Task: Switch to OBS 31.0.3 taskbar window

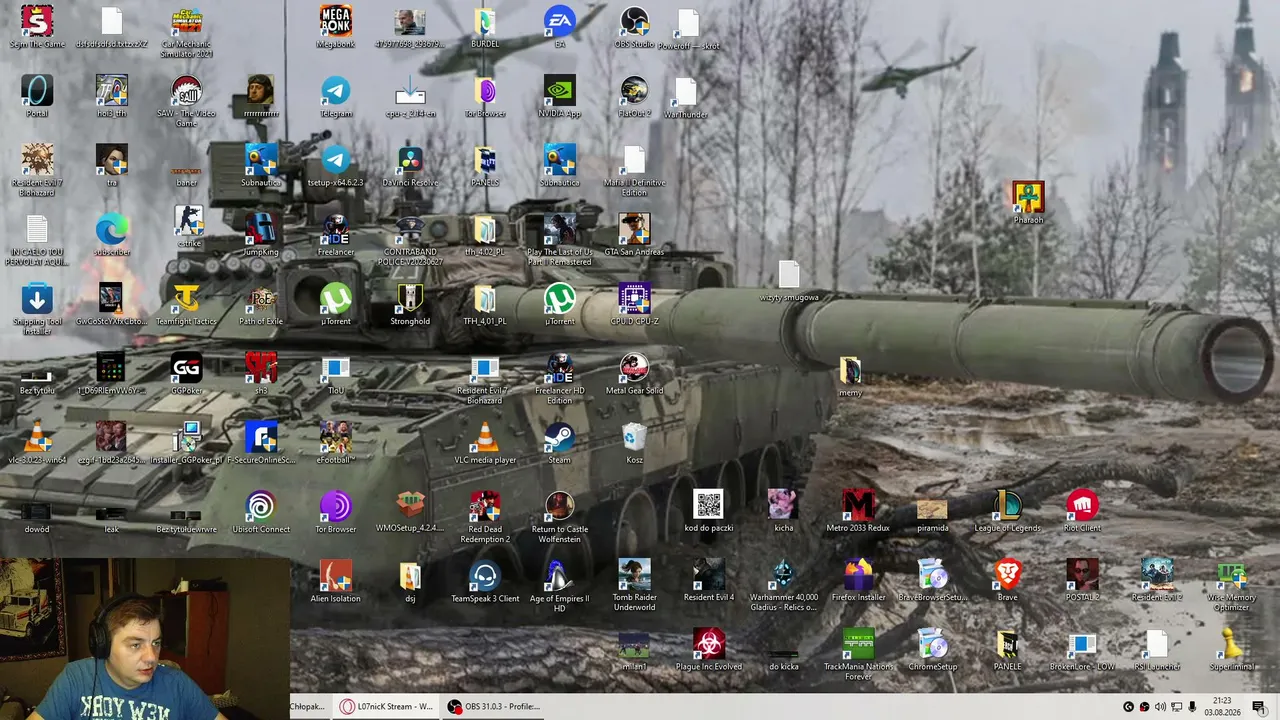Action: (494, 706)
